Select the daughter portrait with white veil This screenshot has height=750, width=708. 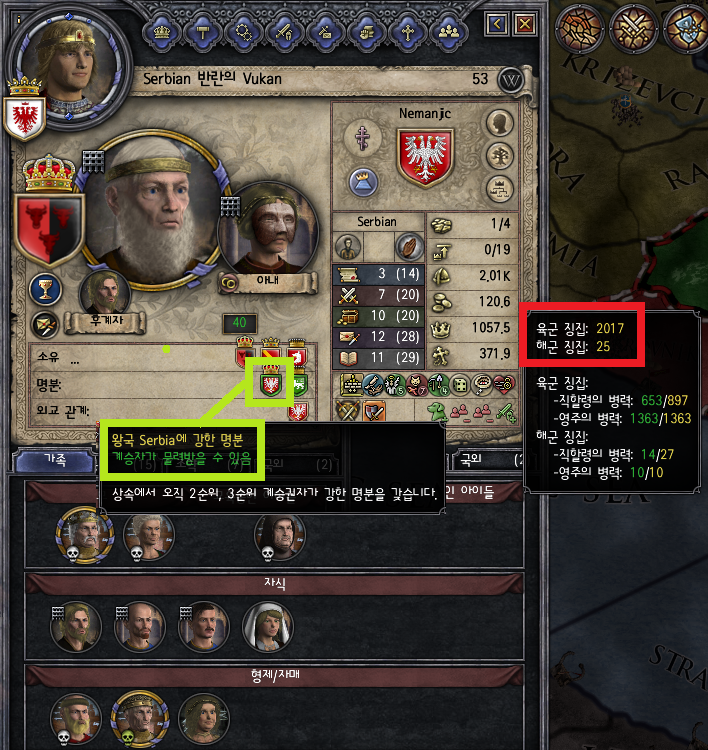tap(267, 627)
